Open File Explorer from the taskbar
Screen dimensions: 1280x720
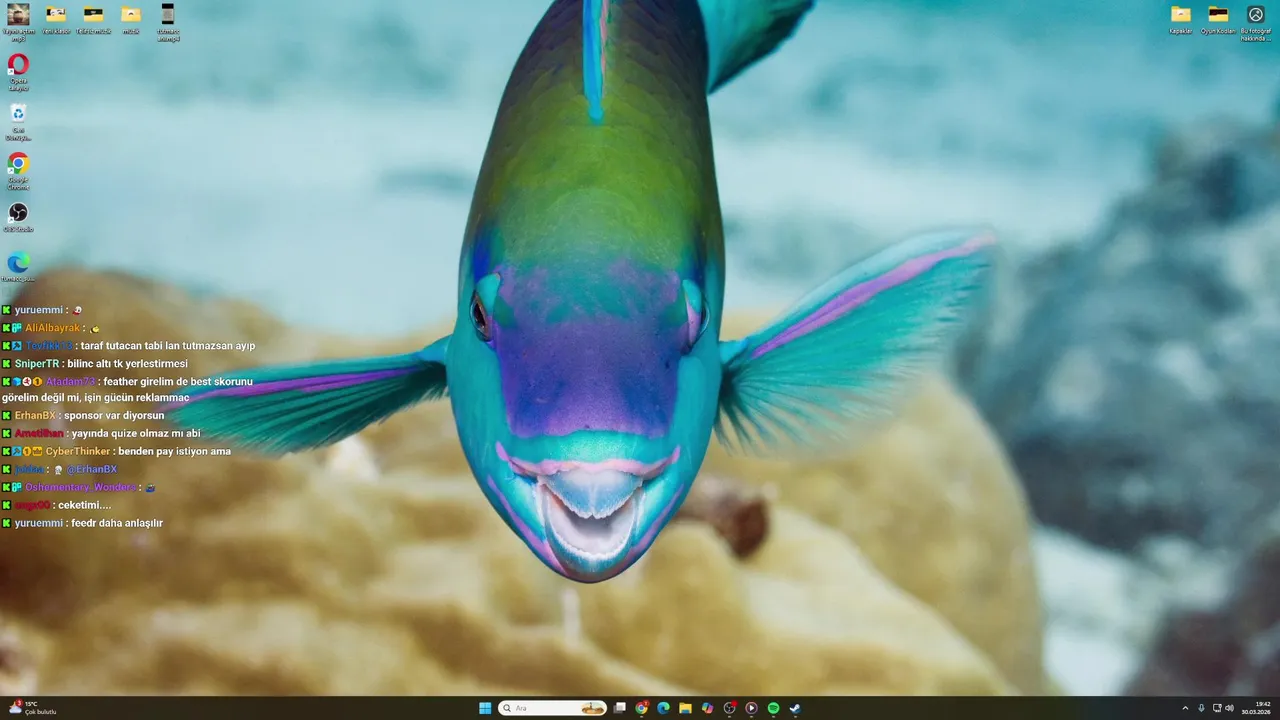(x=685, y=708)
